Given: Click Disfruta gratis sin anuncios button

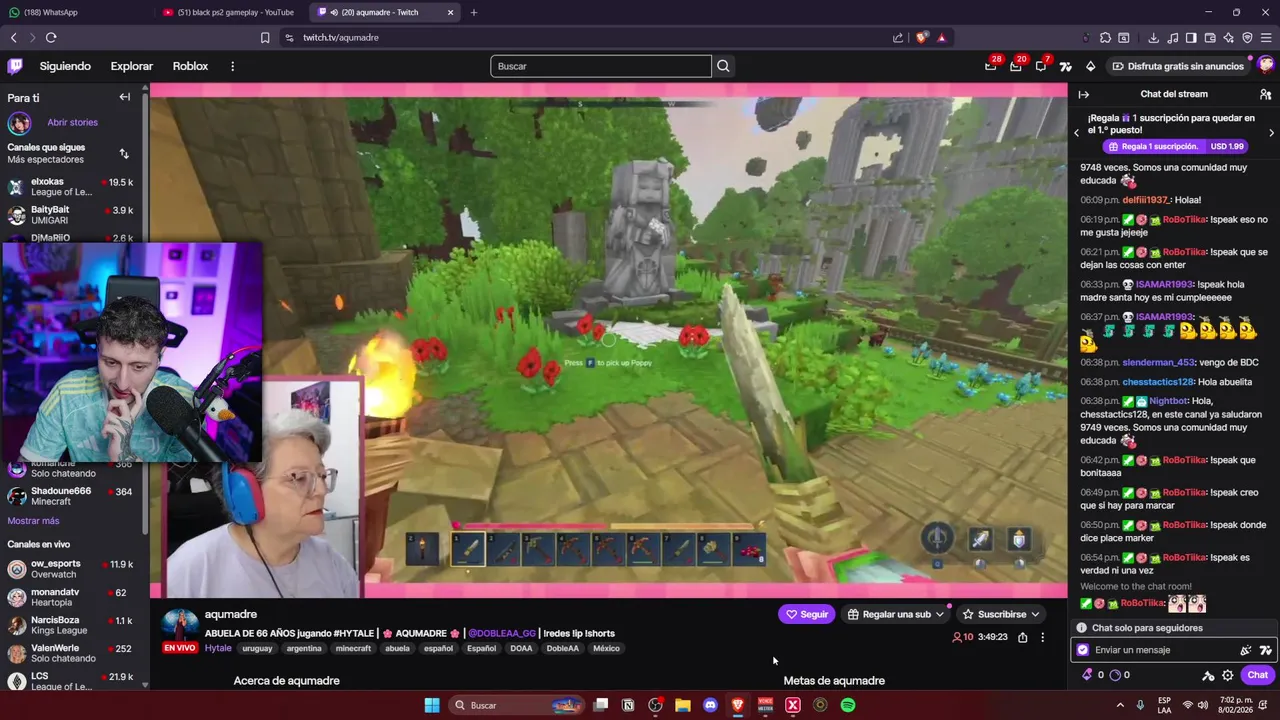Looking at the screenshot, I should click(x=1177, y=66).
